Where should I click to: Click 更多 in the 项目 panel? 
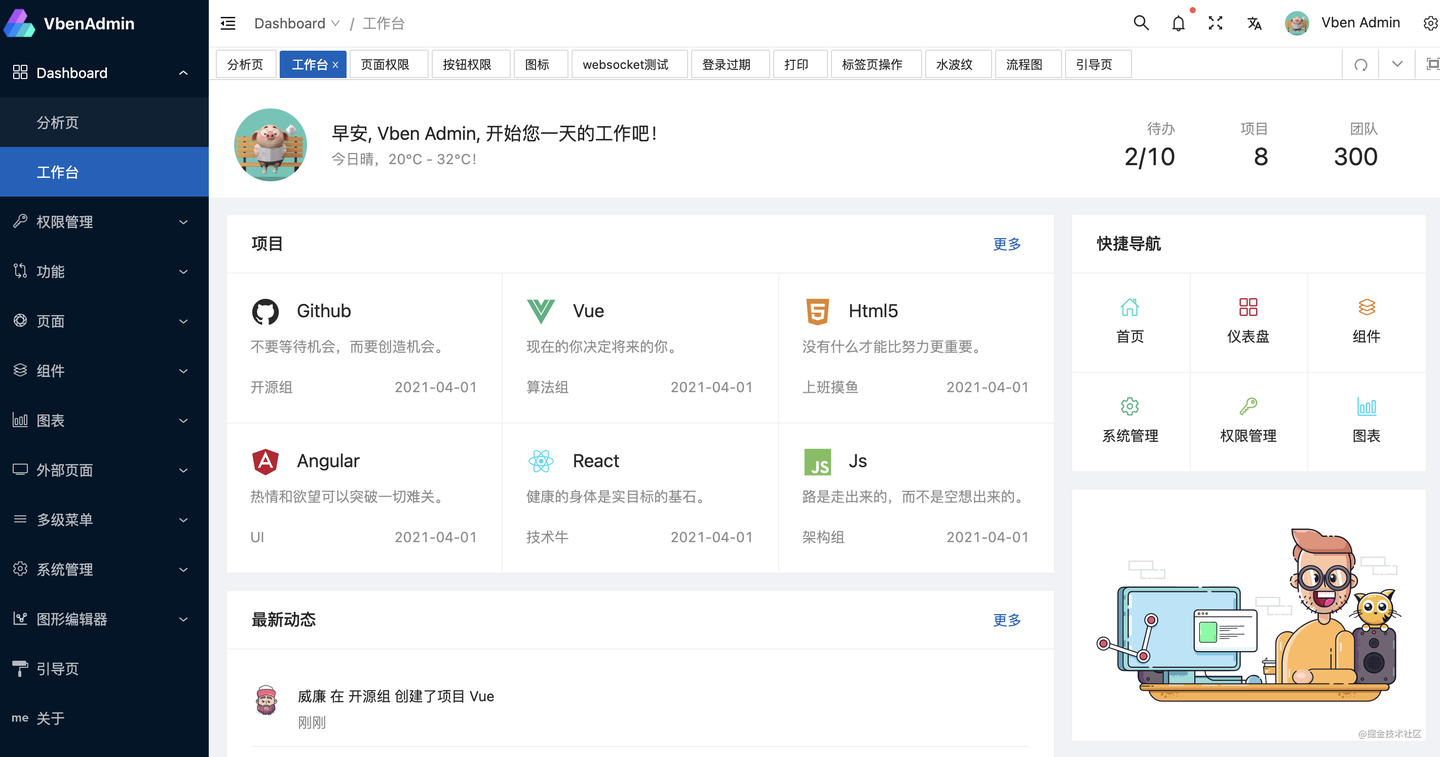pyautogui.click(x=1006, y=243)
